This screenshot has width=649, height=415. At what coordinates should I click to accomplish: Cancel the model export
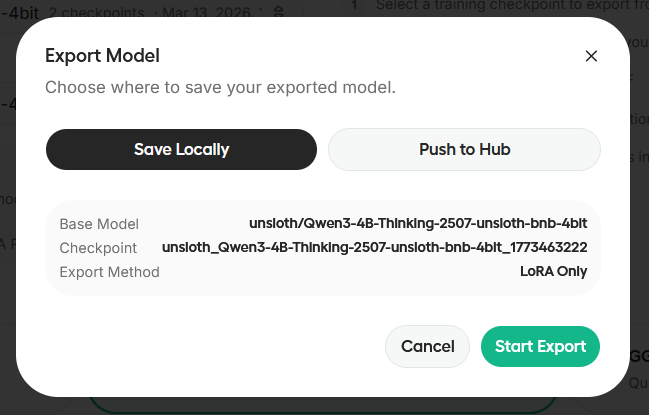click(427, 347)
